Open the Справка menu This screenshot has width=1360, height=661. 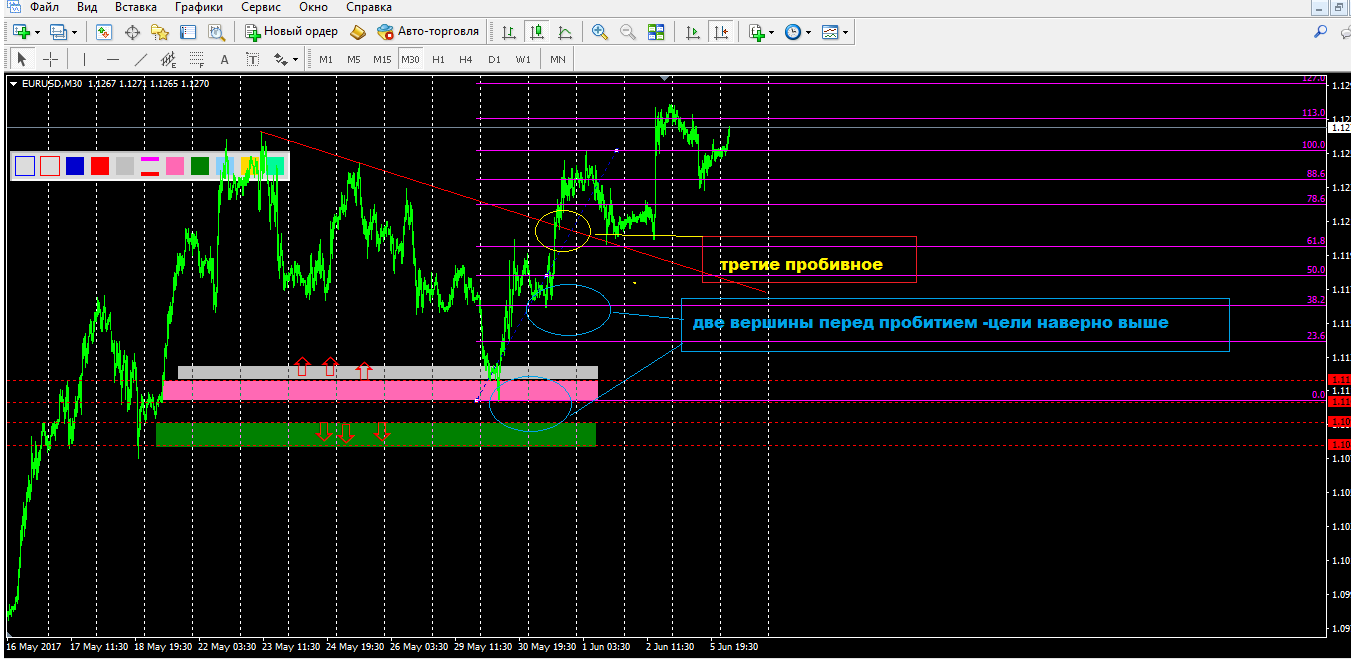coord(369,7)
